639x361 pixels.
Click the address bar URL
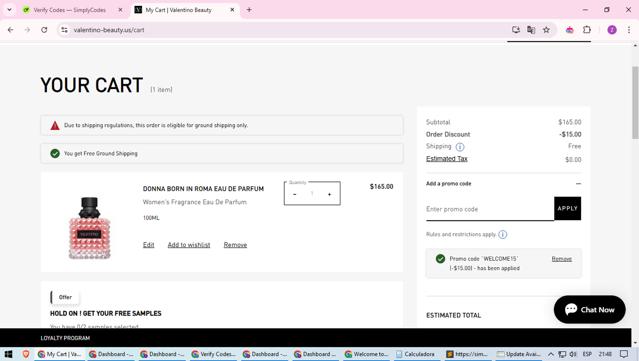pyautogui.click(x=109, y=30)
